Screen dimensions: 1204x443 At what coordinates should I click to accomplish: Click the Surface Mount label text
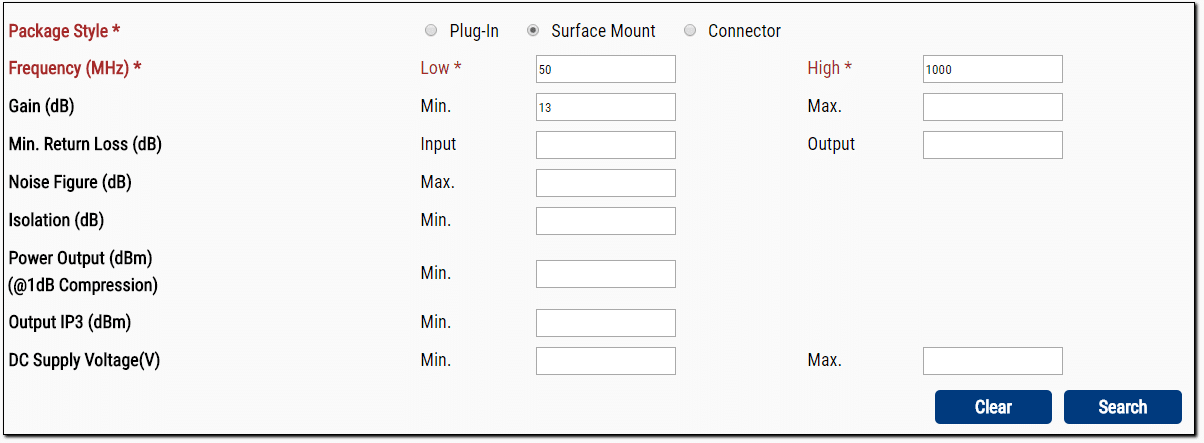pos(603,31)
